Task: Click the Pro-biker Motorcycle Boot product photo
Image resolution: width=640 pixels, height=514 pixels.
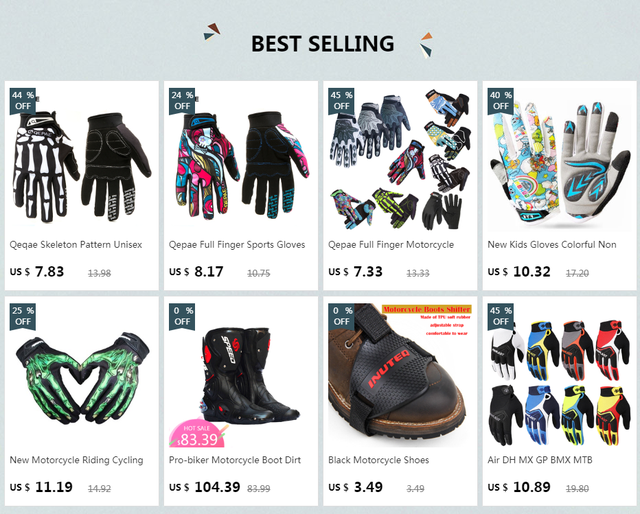Action: (241, 375)
